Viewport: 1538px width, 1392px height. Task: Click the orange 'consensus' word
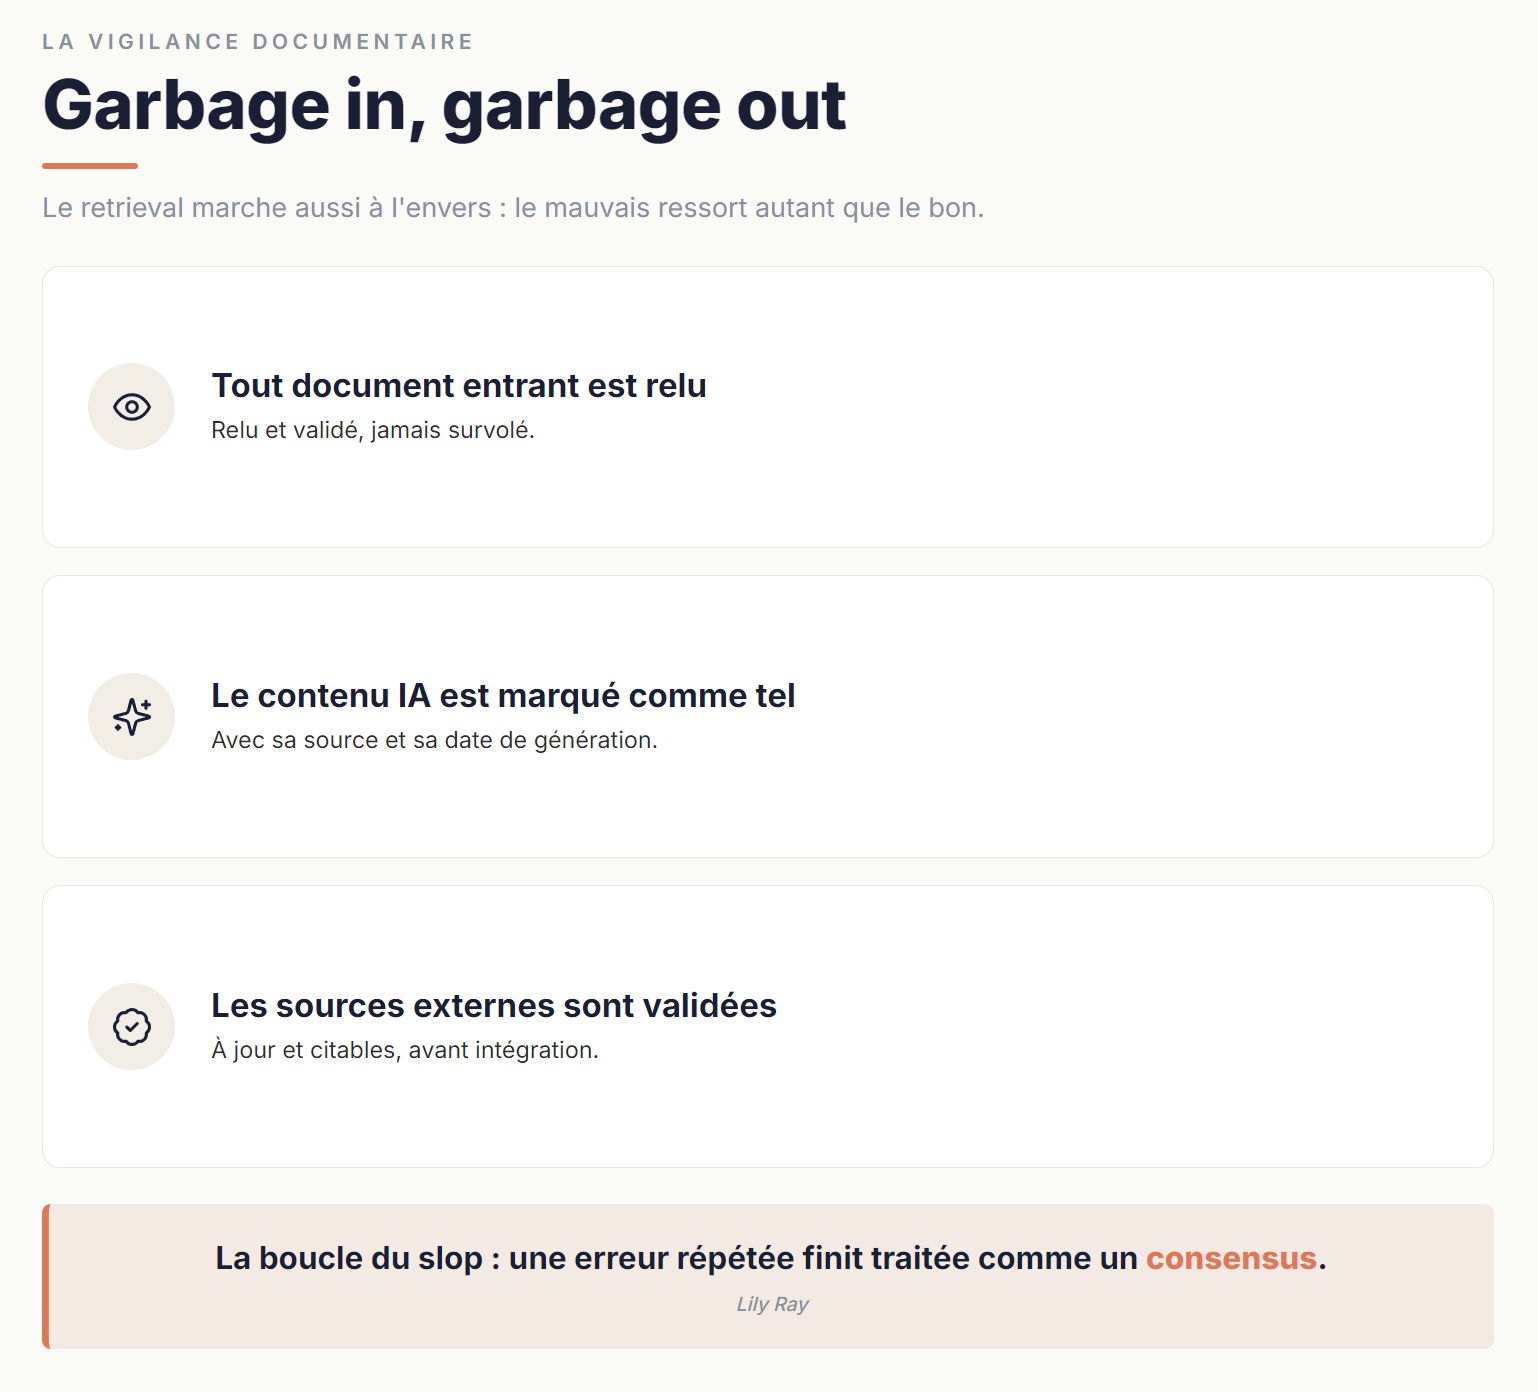(x=1231, y=1258)
